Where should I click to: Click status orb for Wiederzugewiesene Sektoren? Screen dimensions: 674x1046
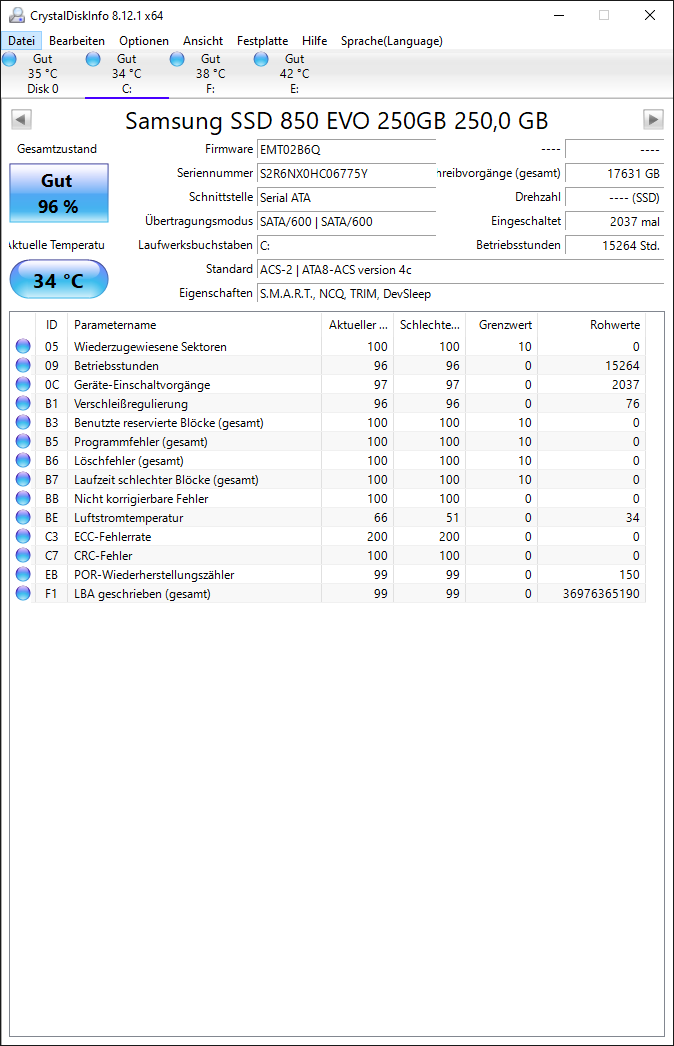[x=23, y=346]
